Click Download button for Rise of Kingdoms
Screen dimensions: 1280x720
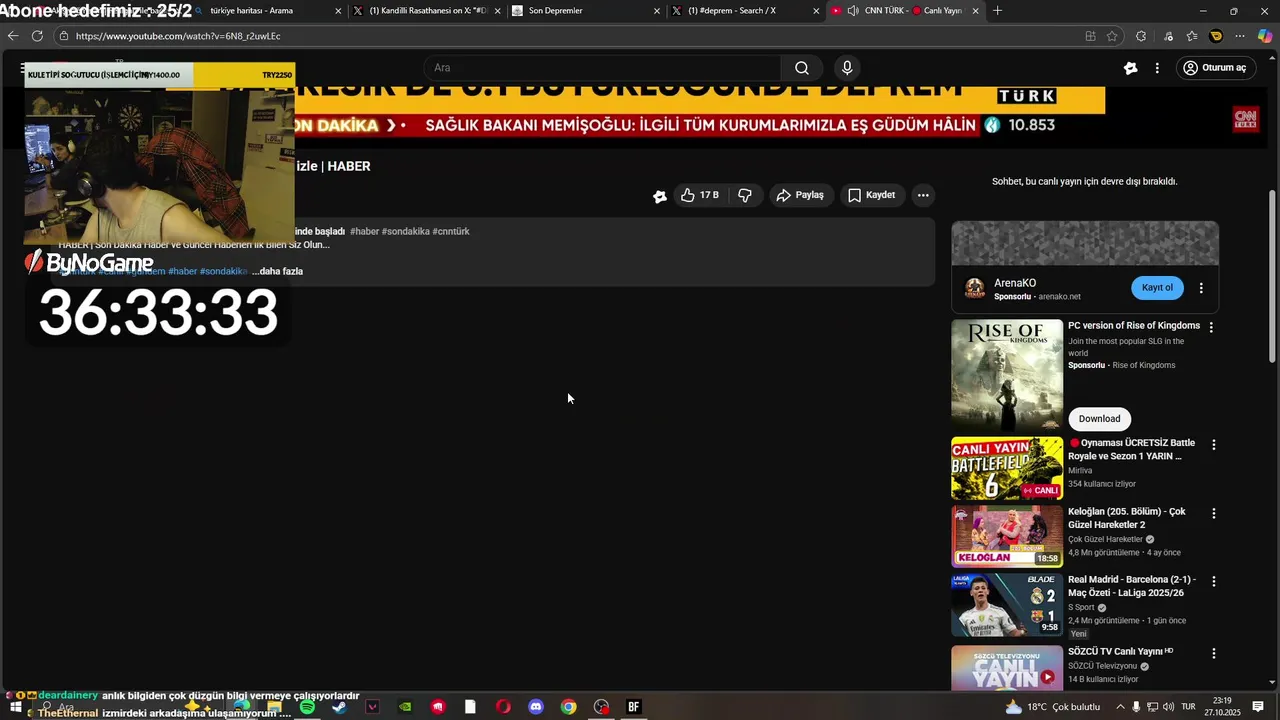1099,419
